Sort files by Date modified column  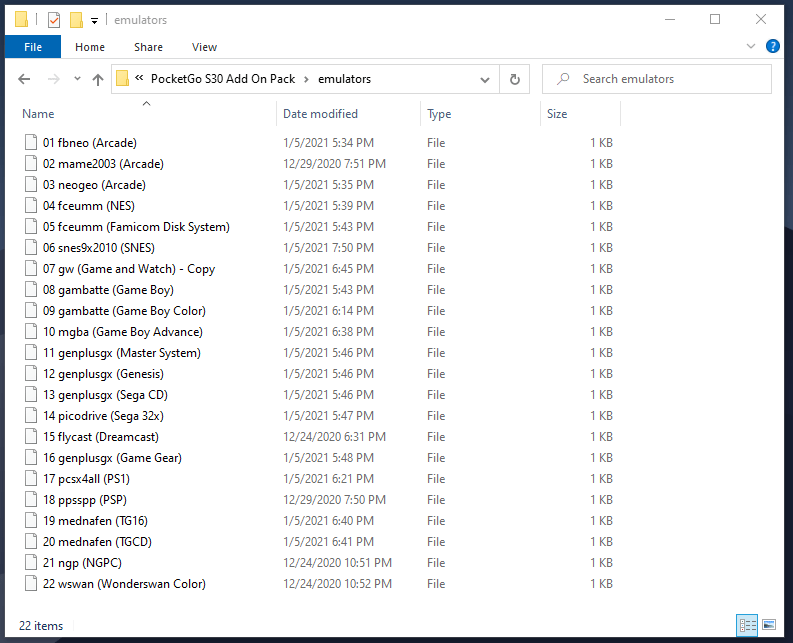tap(320, 114)
